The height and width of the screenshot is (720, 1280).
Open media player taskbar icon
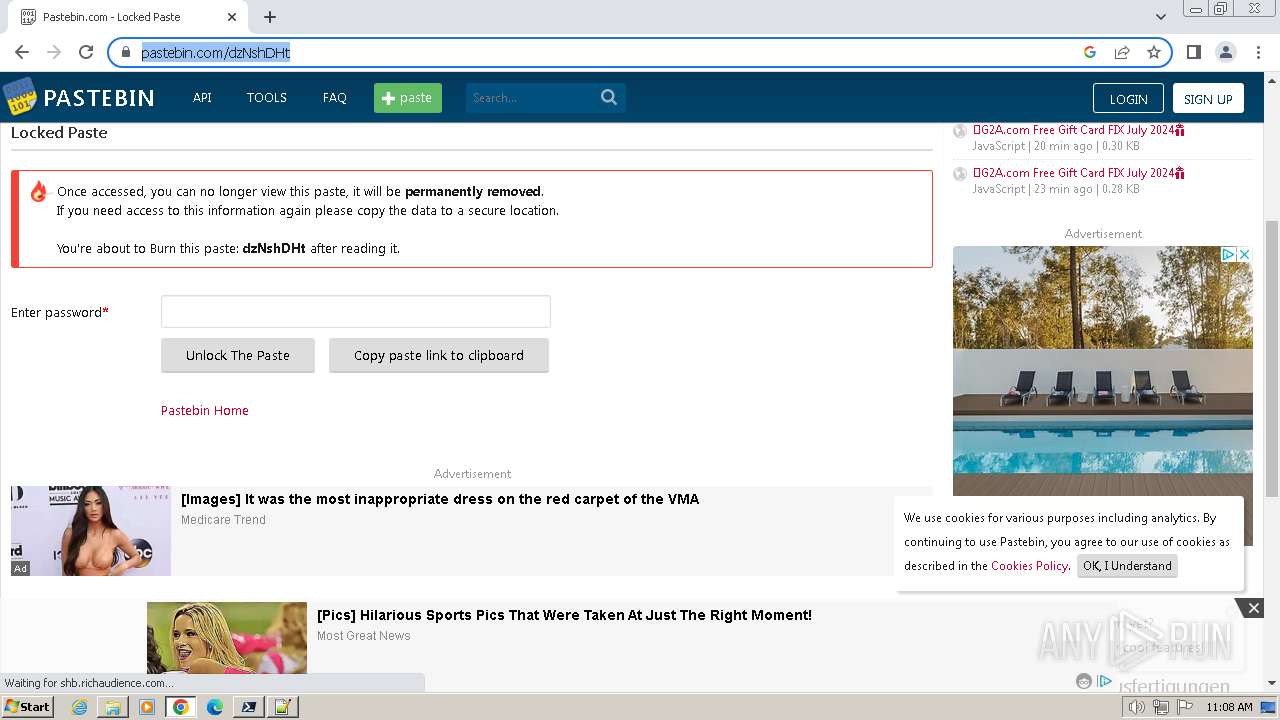(x=147, y=707)
